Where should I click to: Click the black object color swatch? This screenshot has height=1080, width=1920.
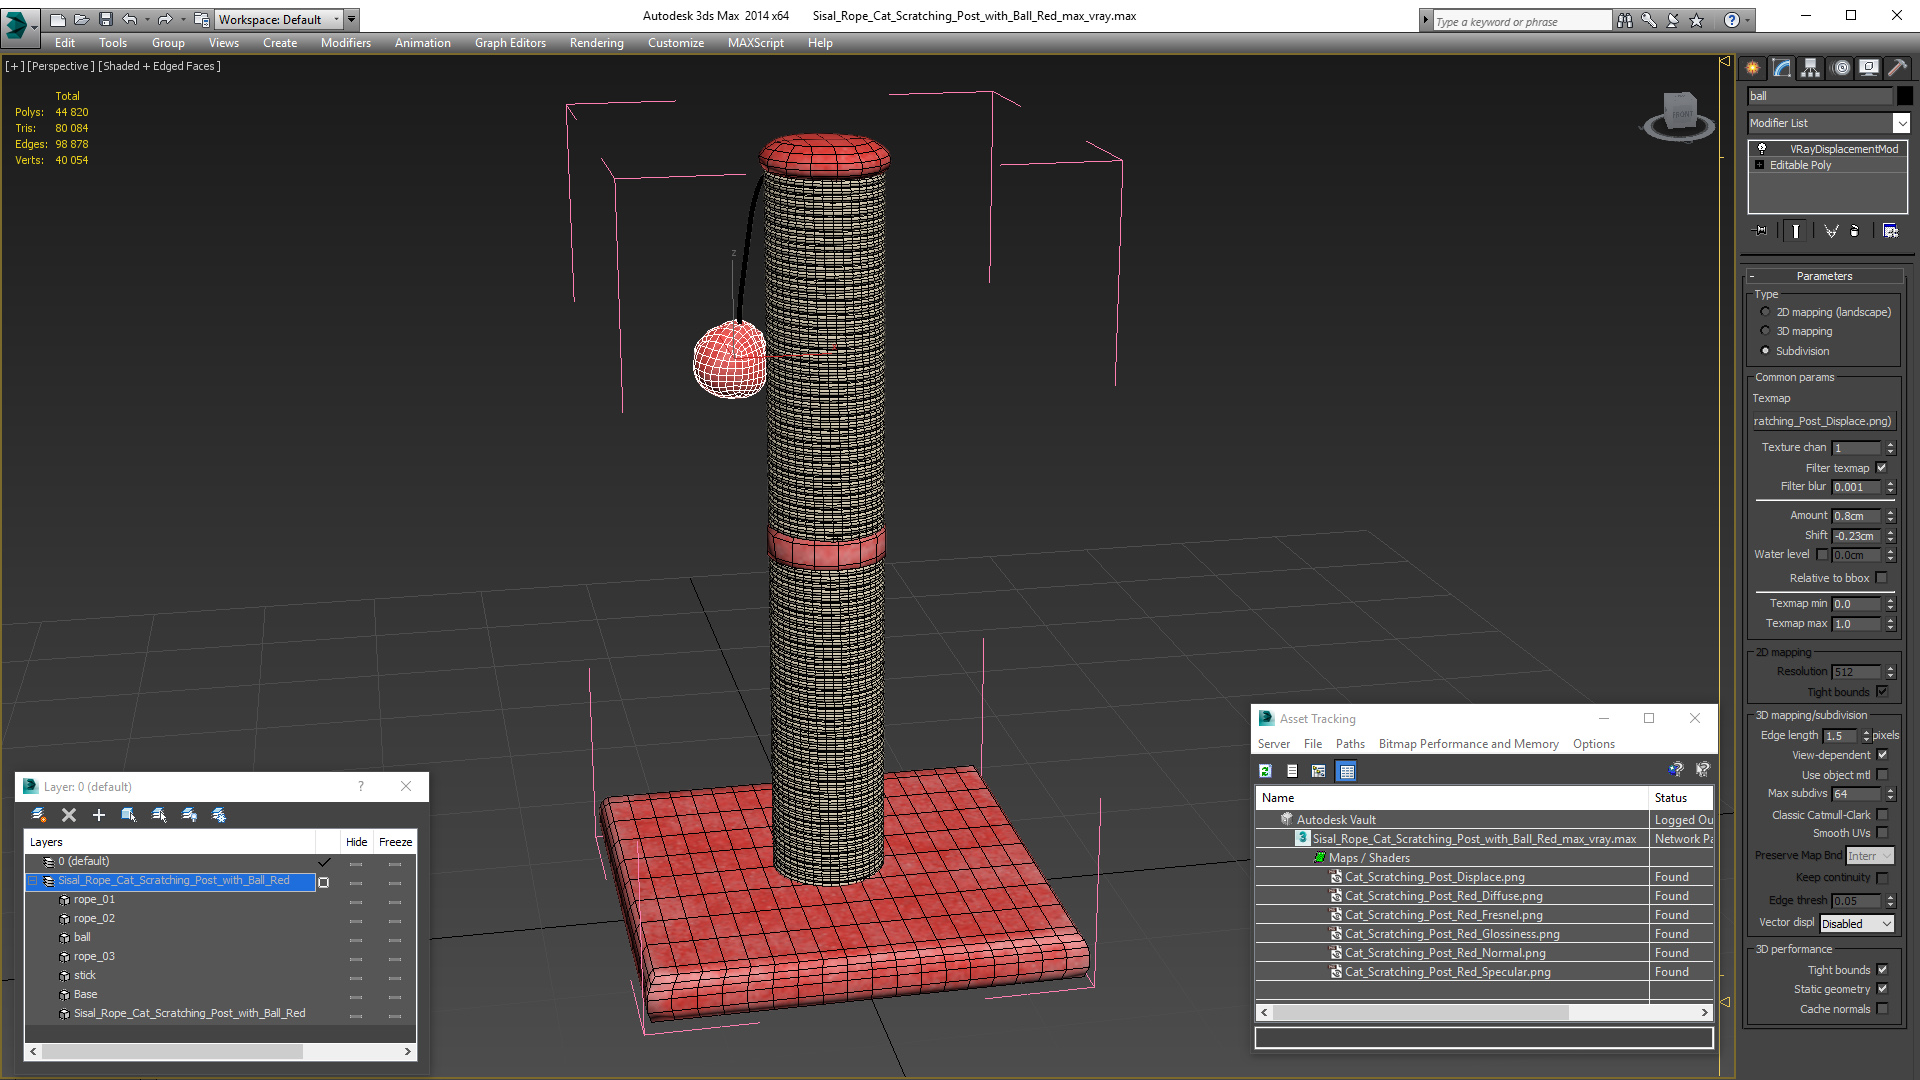tap(1904, 96)
